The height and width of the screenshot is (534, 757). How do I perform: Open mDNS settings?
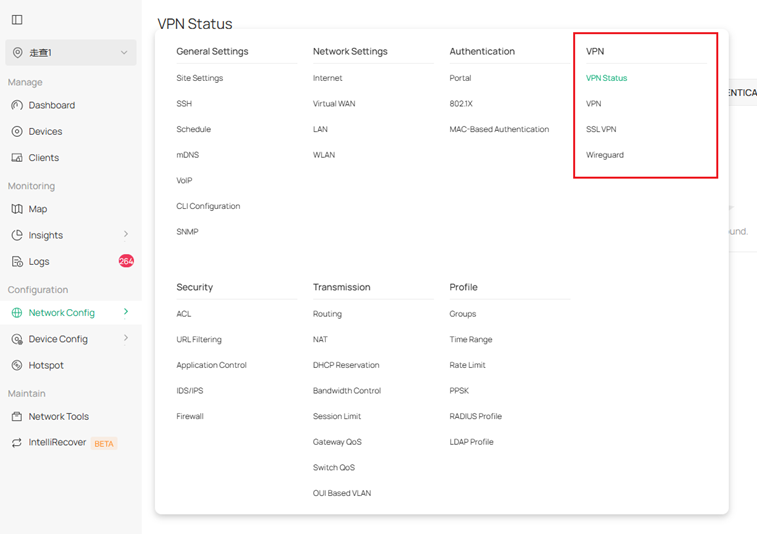[x=188, y=155]
